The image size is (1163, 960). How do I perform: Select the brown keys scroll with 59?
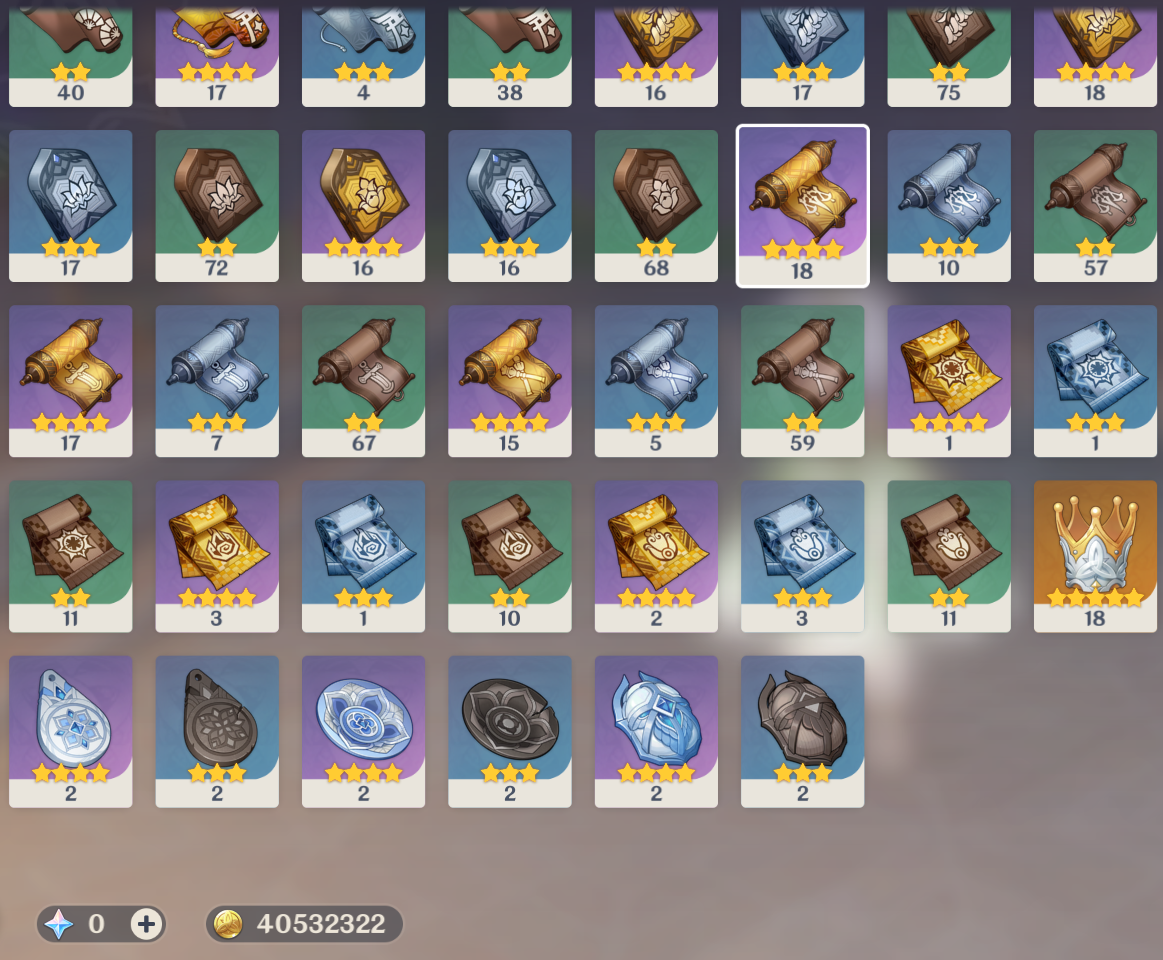pos(802,381)
